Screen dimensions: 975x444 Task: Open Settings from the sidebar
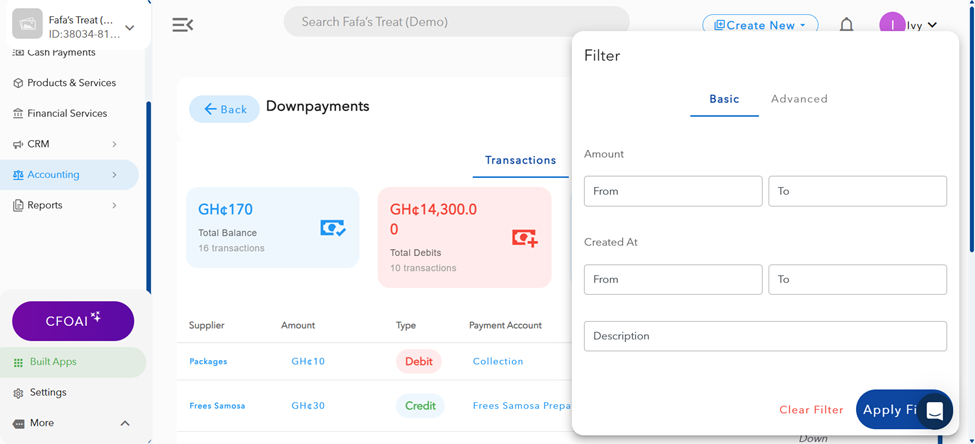point(48,393)
